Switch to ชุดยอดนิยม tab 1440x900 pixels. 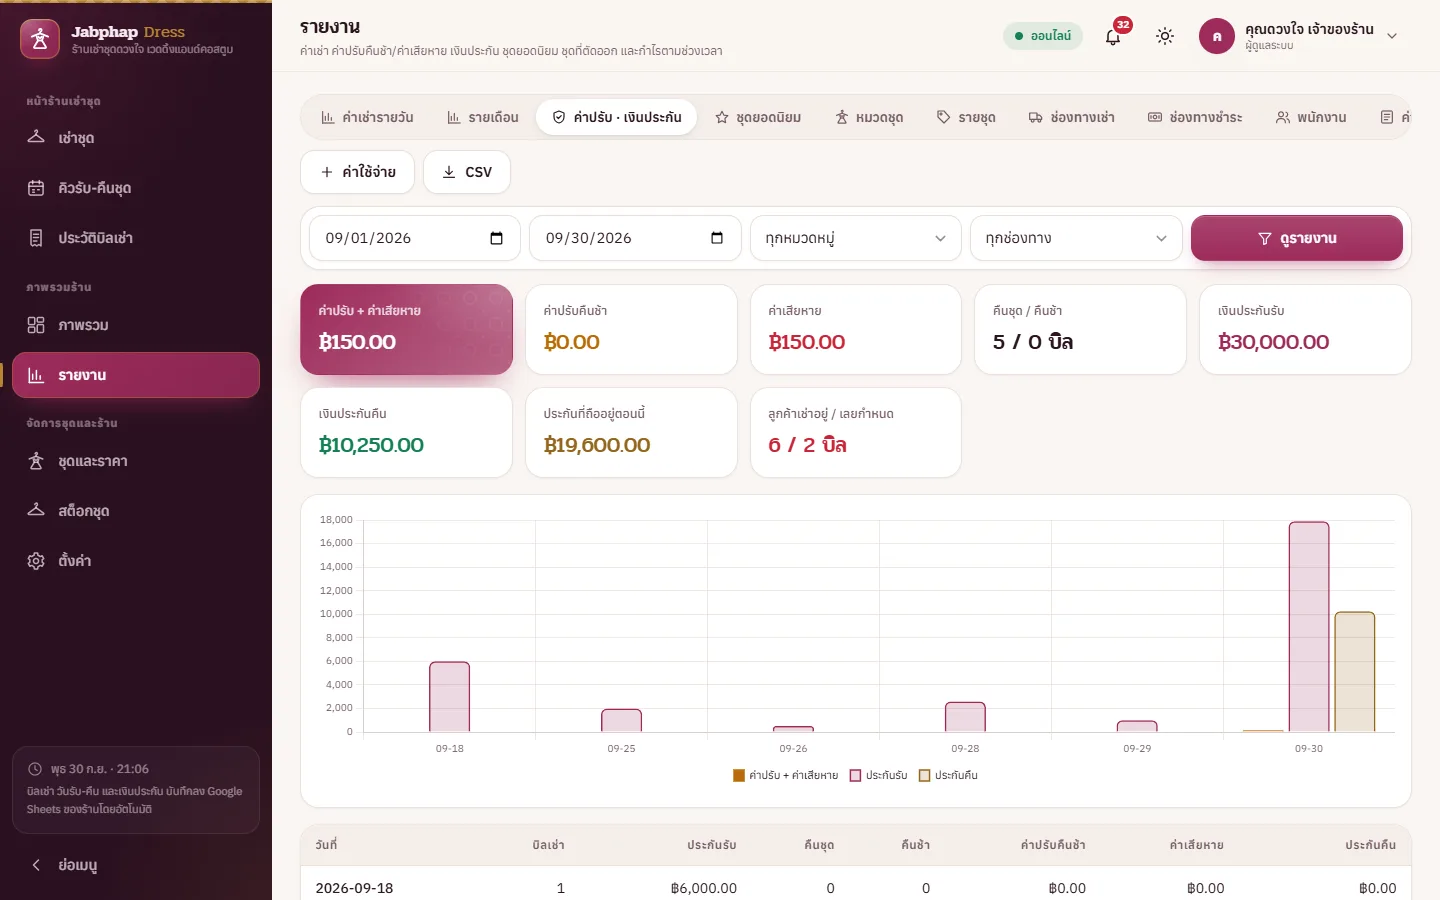(x=758, y=117)
